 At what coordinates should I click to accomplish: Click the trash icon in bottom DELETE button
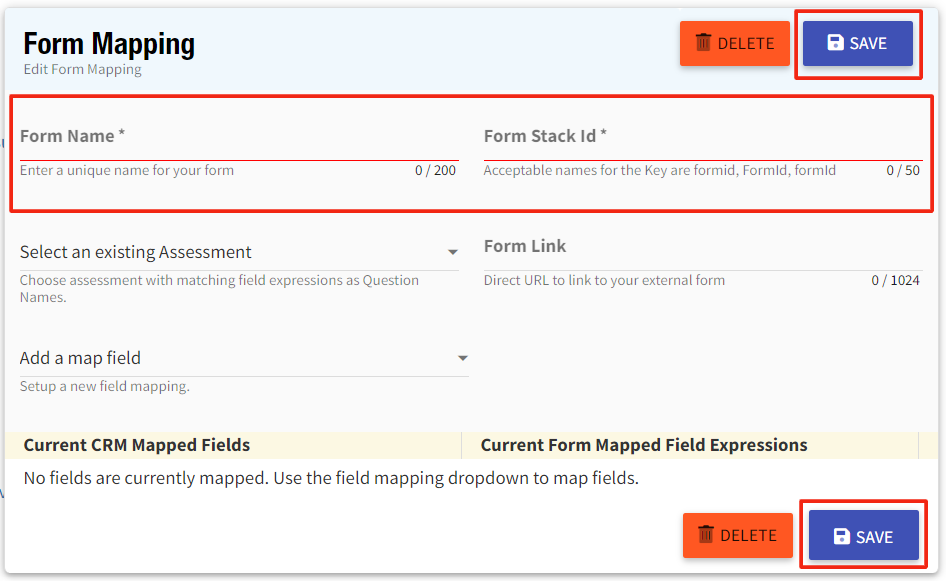coord(707,535)
